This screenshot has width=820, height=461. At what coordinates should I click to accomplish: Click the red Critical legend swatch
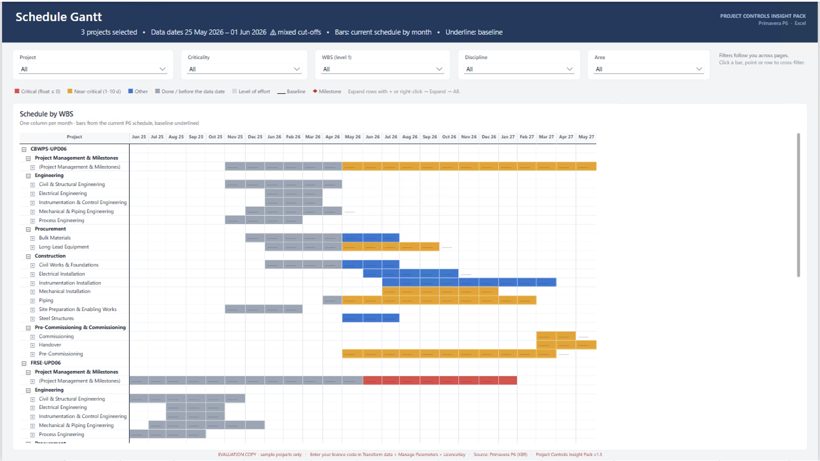point(17,91)
